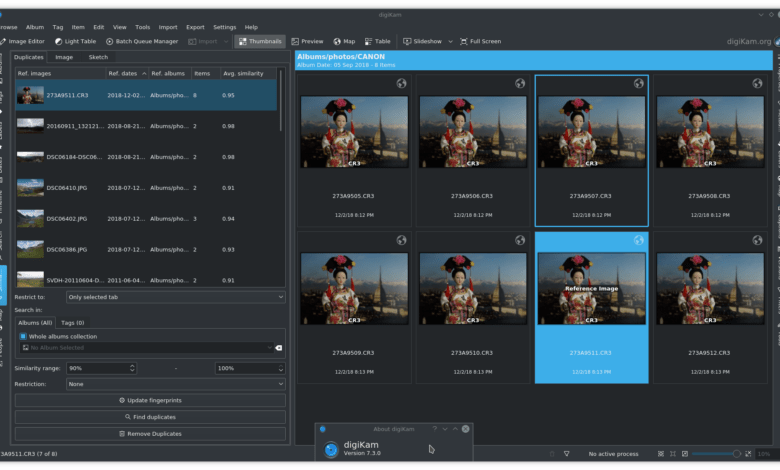Switch to Thumbnails view
The height and width of the screenshot is (470, 780).
260,41
